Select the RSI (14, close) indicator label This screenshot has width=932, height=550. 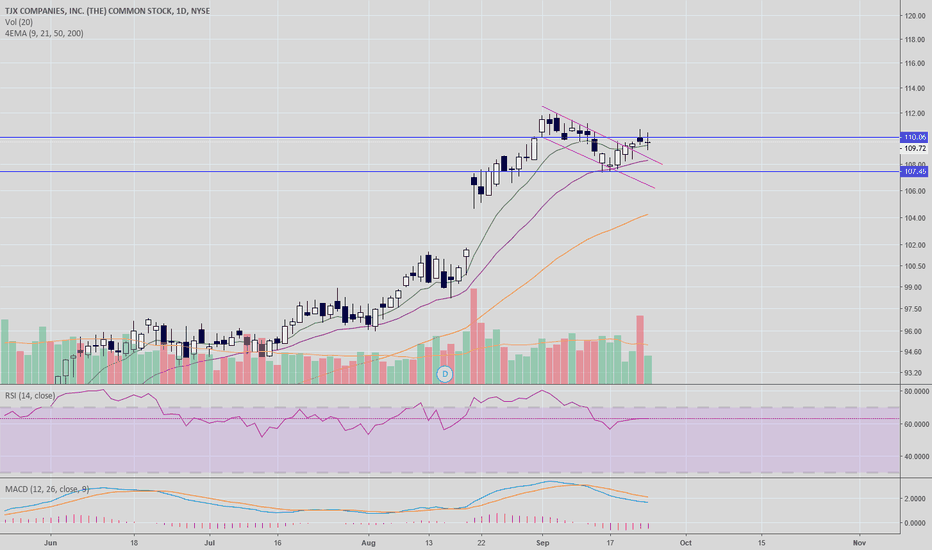30,395
